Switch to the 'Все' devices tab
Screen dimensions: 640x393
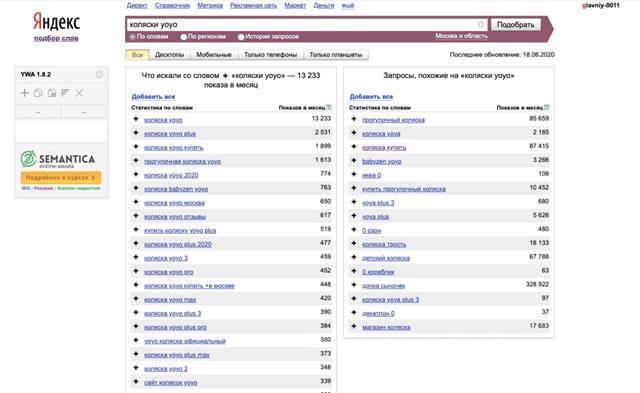tap(137, 55)
